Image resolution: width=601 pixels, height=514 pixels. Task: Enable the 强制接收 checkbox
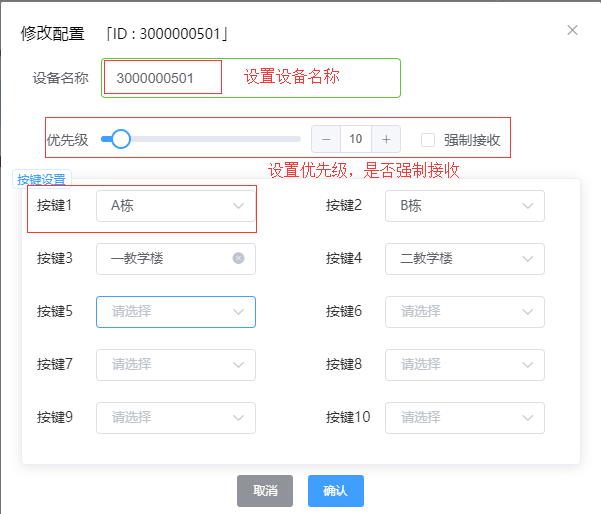pos(428,140)
